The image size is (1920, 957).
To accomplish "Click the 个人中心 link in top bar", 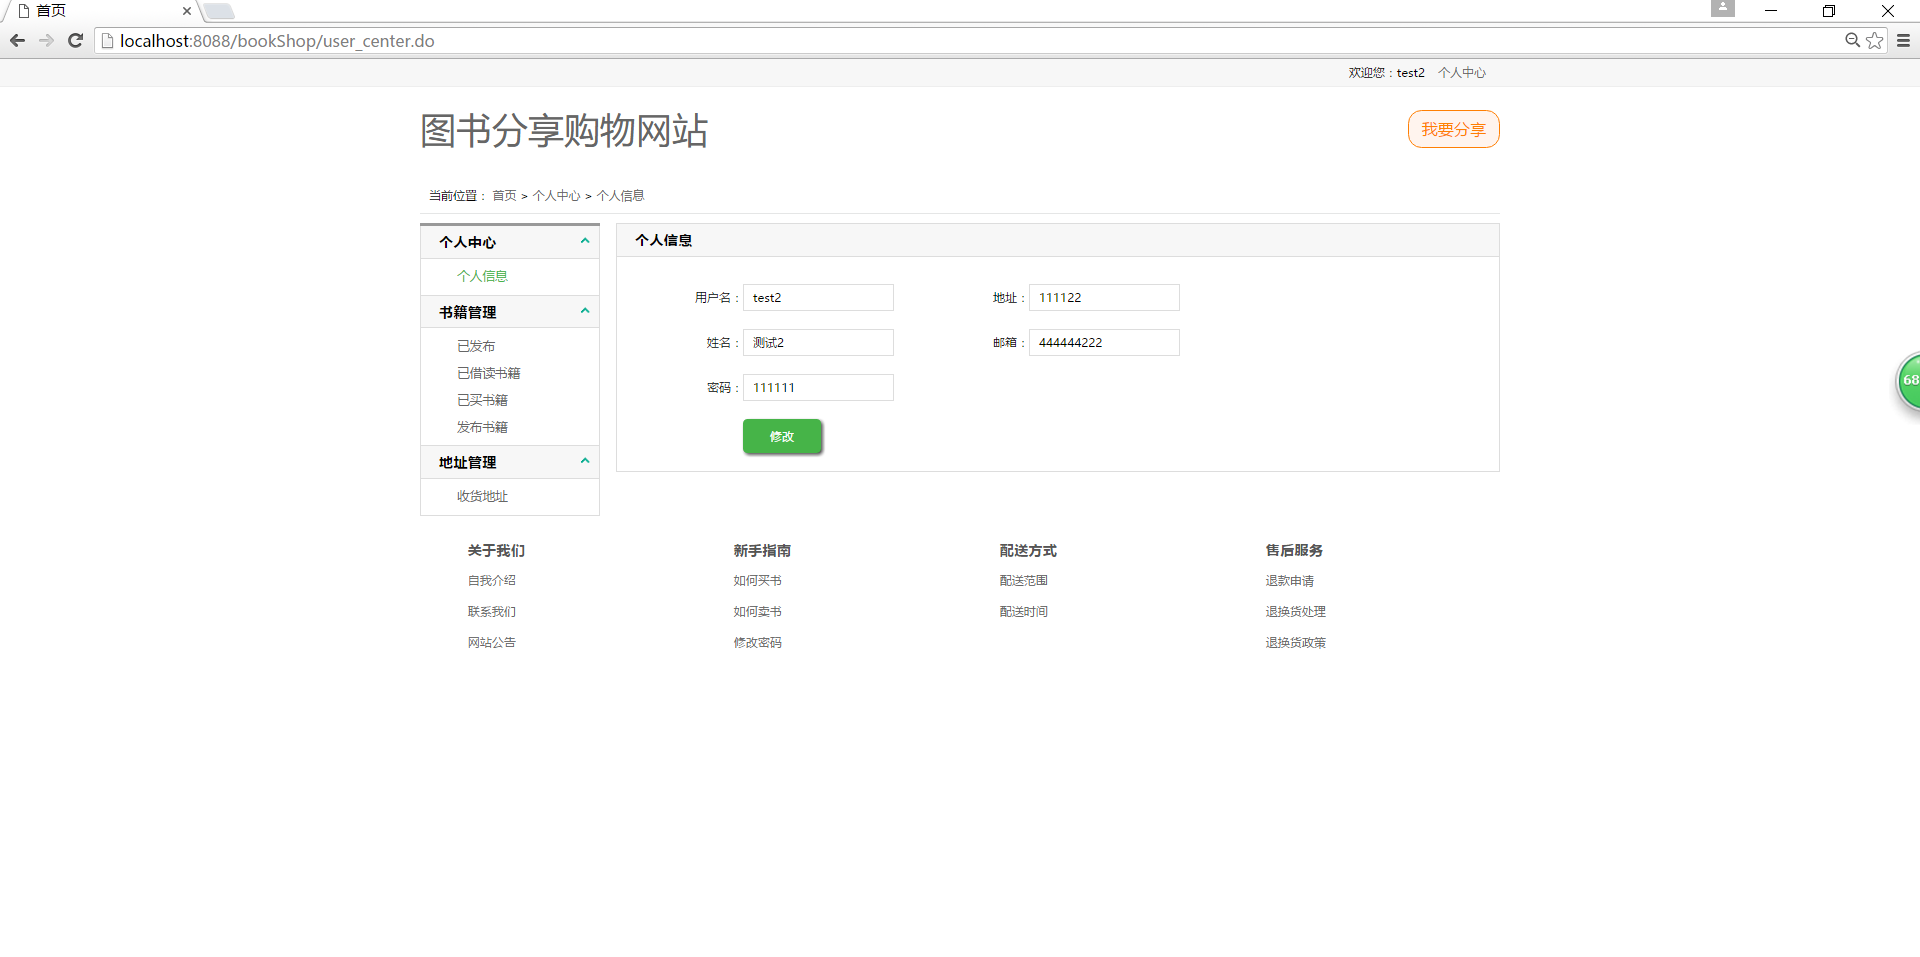I will point(1462,72).
